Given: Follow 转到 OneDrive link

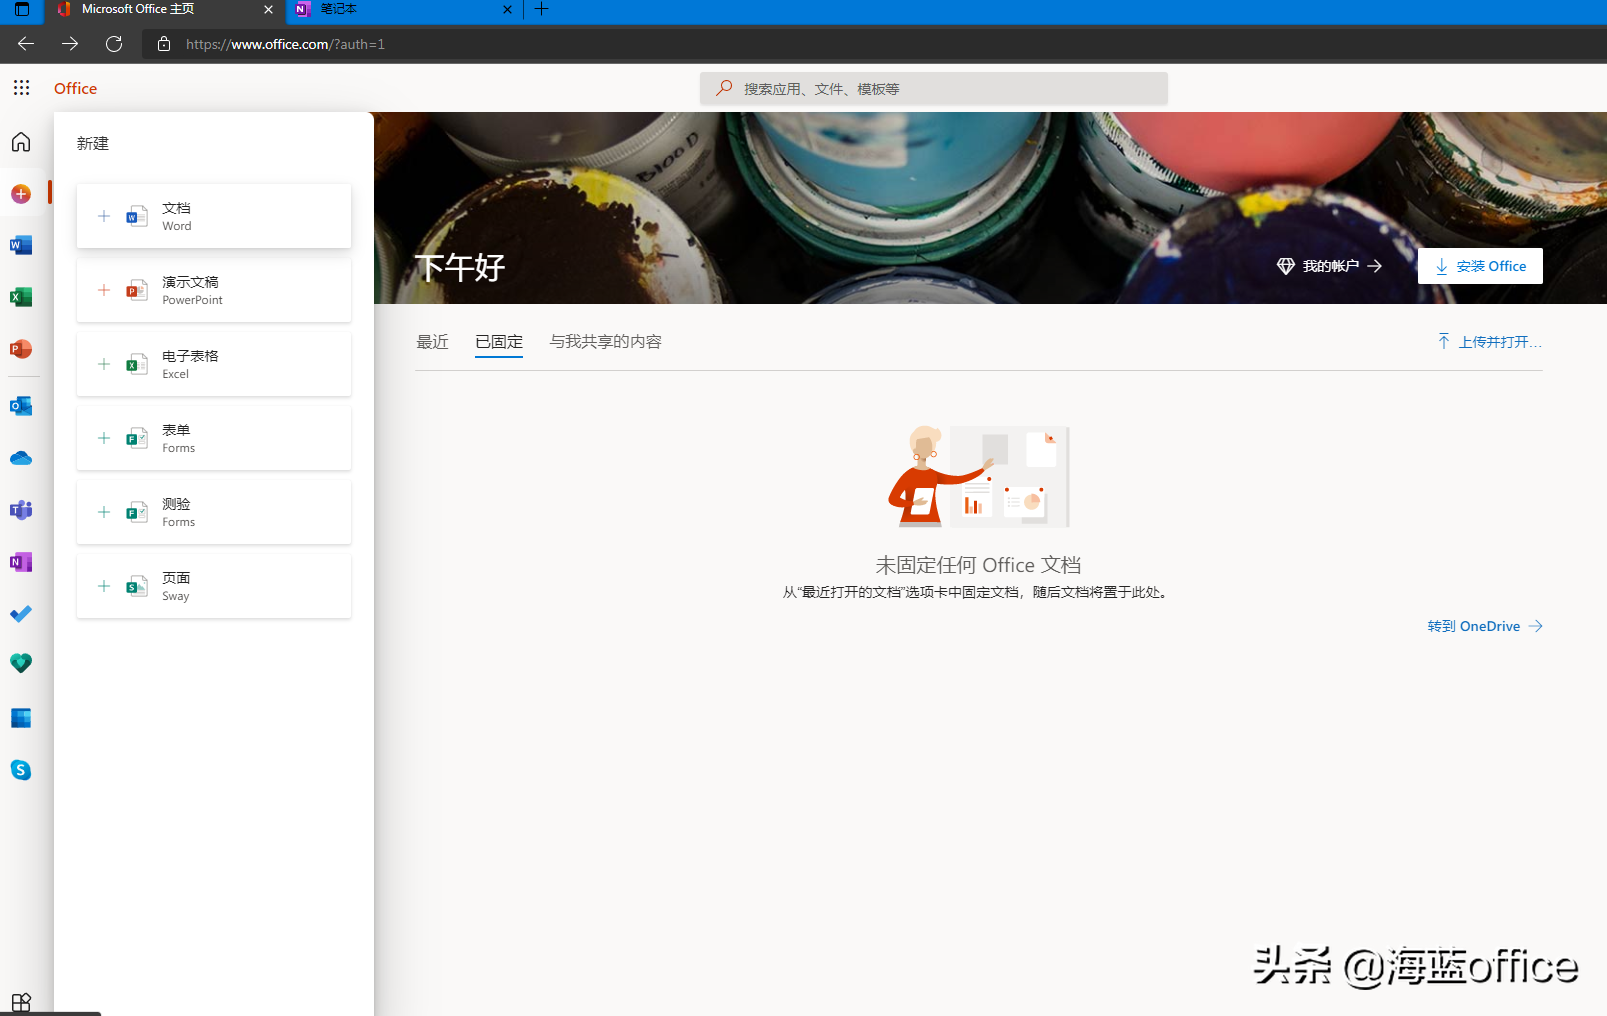Looking at the screenshot, I should pos(1485,626).
